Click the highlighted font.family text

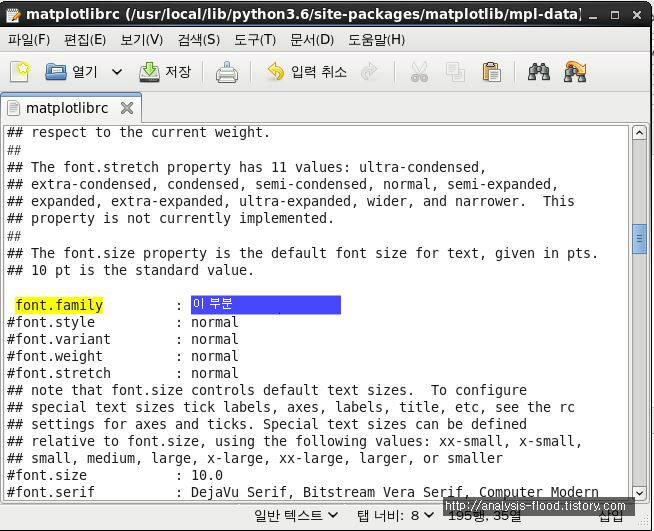click(59, 305)
